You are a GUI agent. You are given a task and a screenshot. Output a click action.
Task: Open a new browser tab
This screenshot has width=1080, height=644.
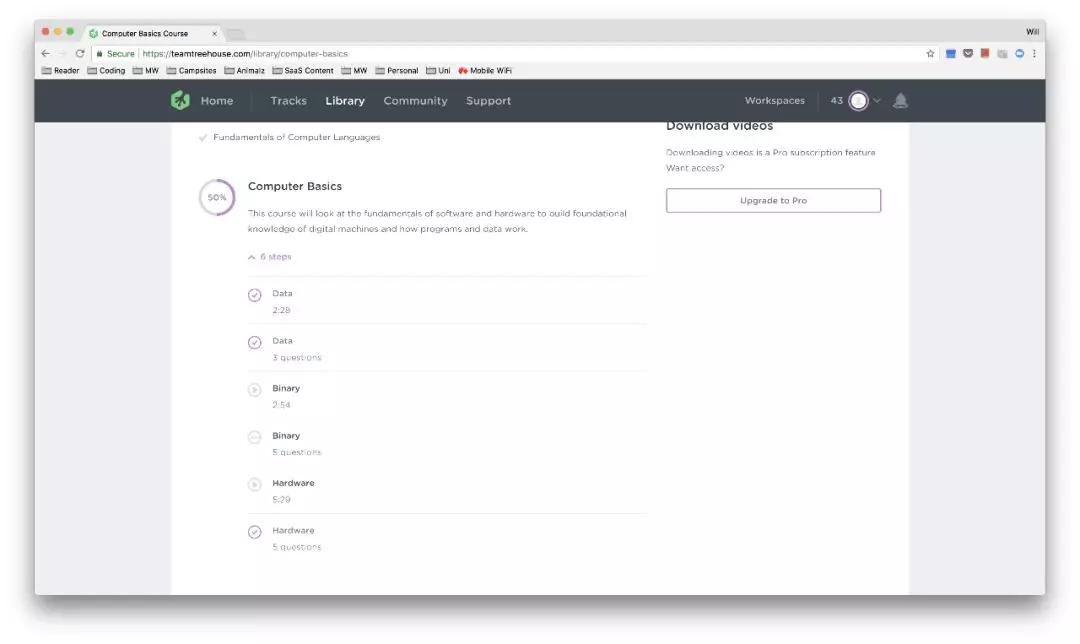pyautogui.click(x=236, y=34)
